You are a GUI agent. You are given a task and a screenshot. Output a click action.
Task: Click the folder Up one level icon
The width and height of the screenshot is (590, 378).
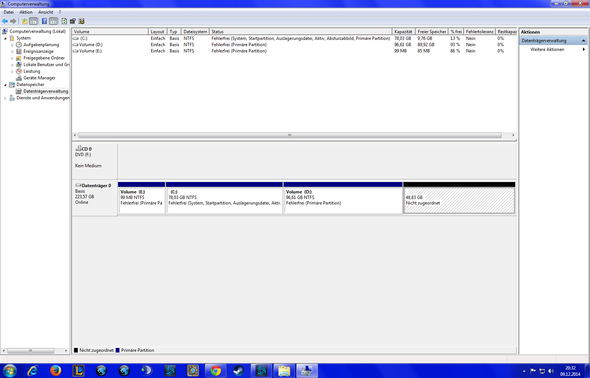tap(24, 21)
